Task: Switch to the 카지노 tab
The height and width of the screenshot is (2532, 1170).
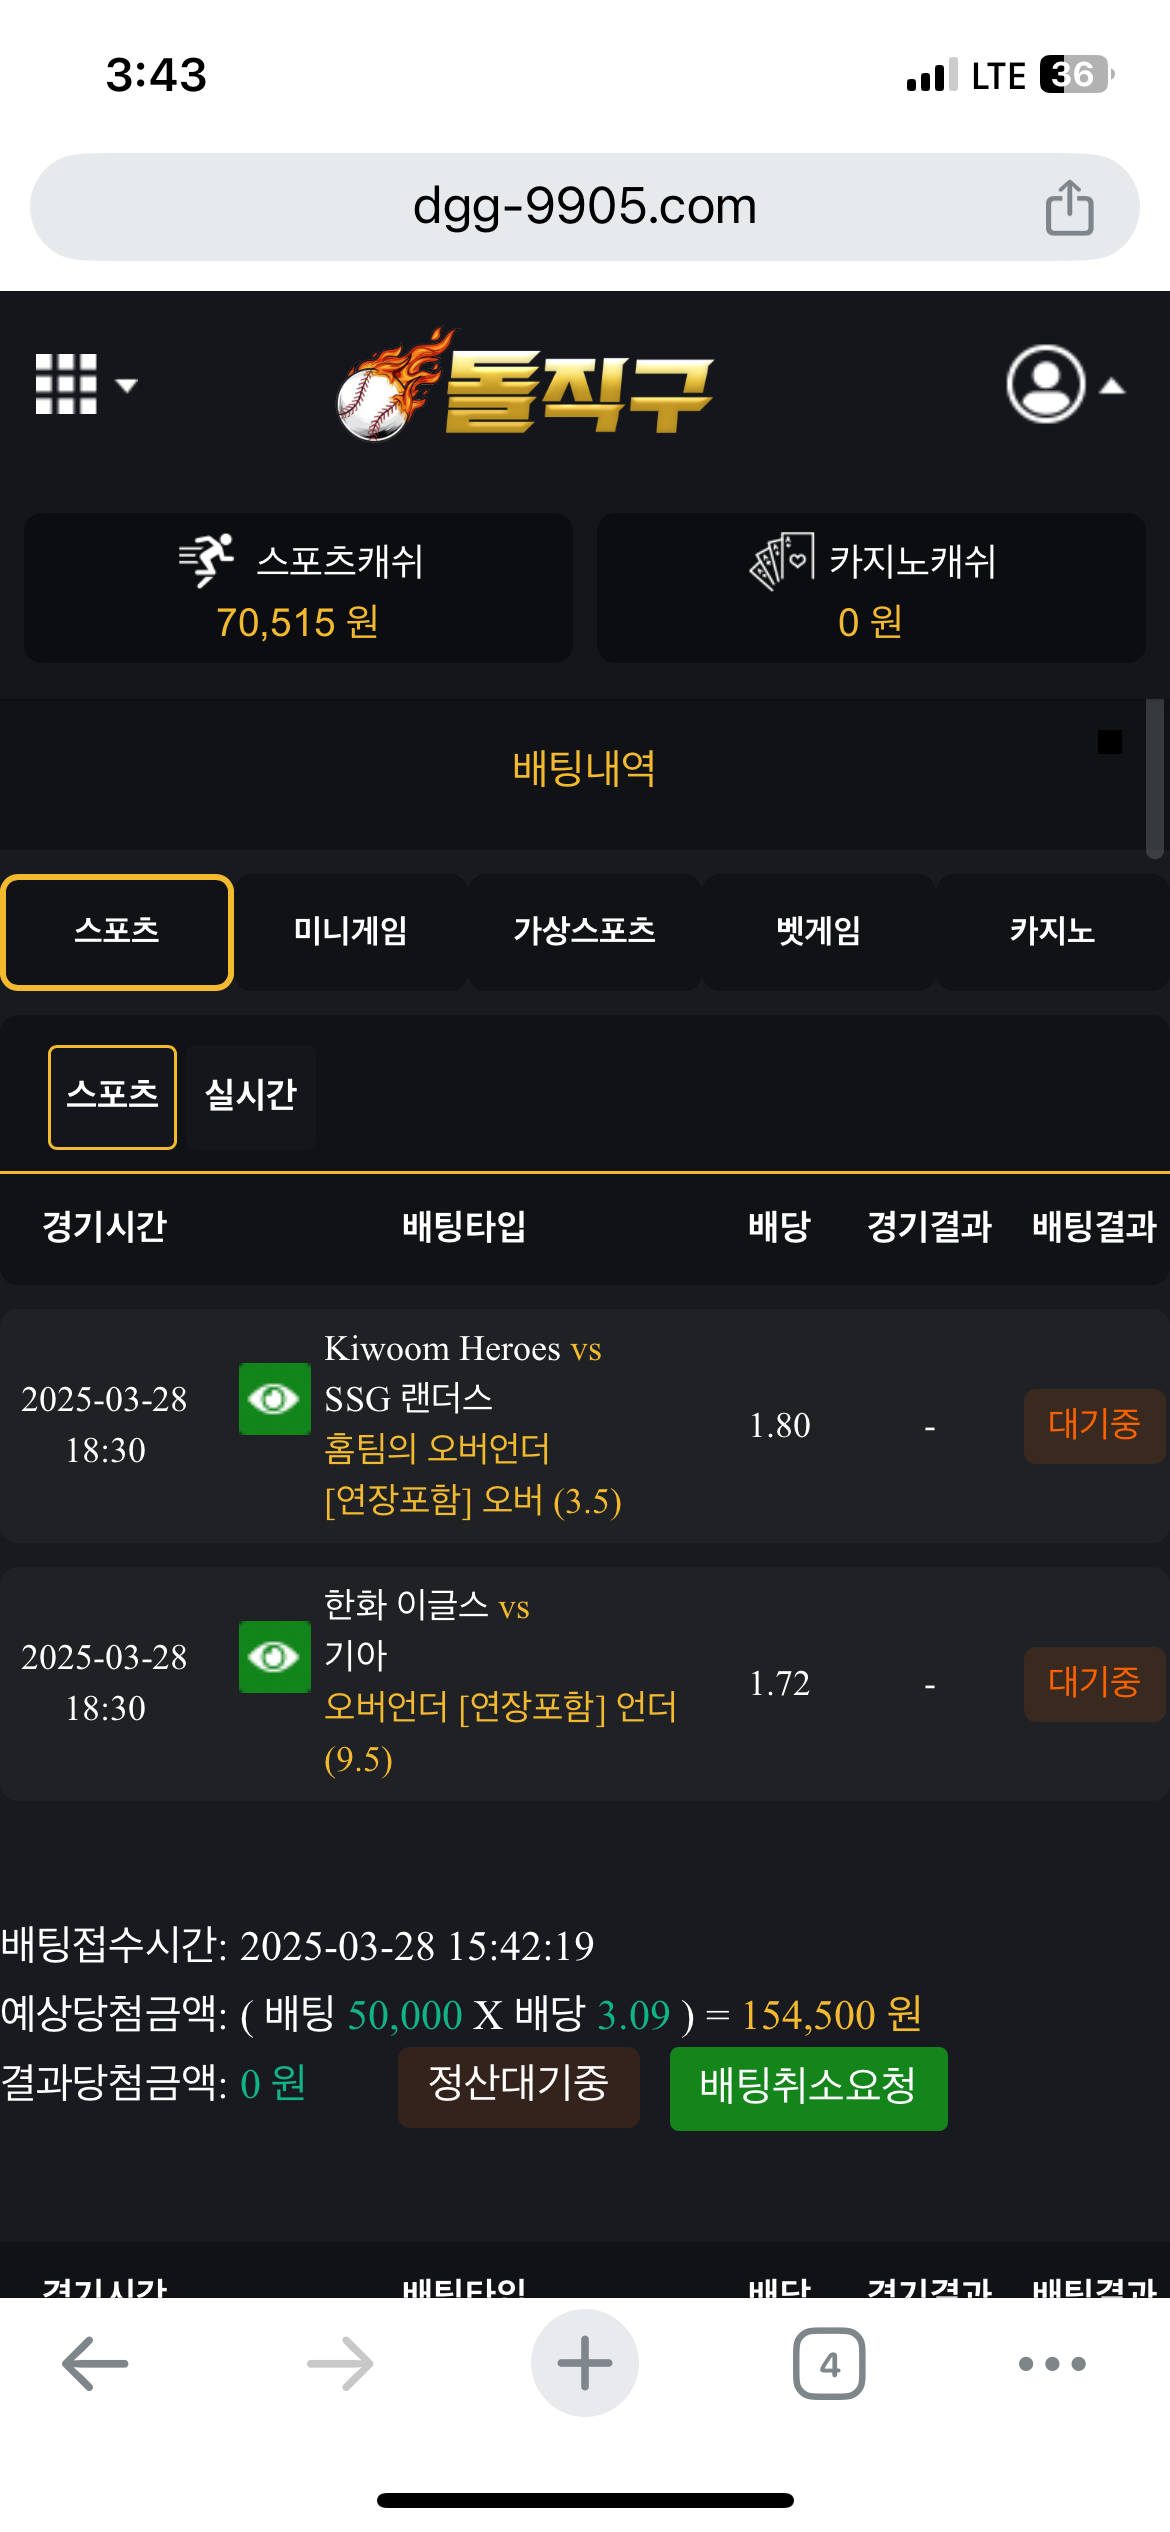Action: click(1052, 932)
